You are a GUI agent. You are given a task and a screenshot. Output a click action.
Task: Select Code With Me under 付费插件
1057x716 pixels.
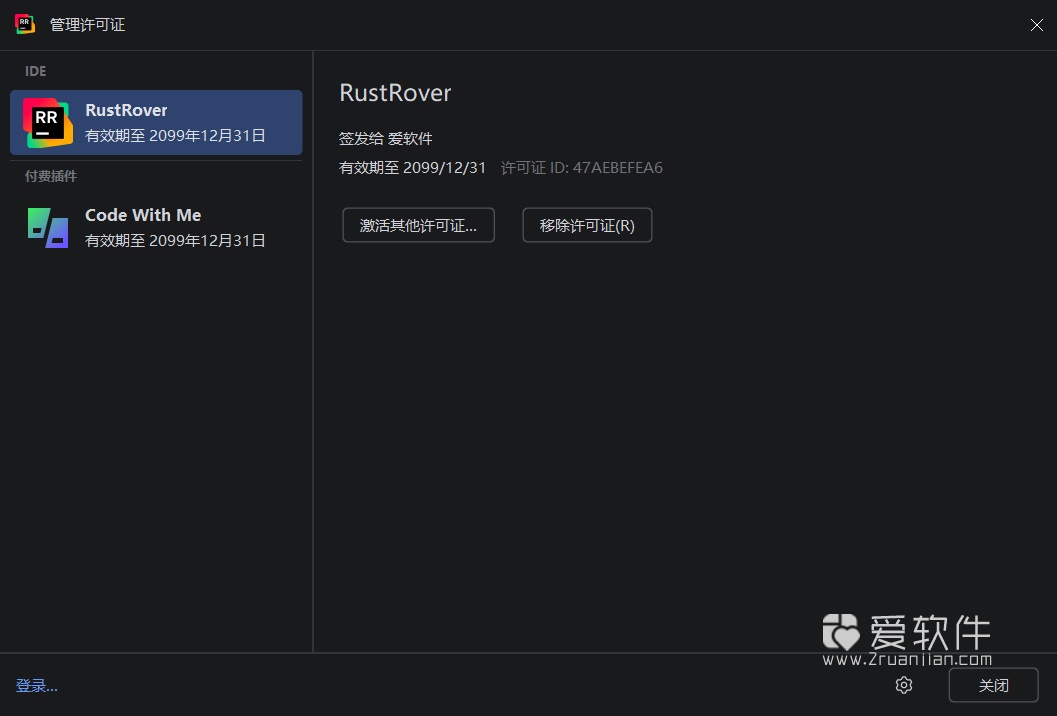[155, 227]
